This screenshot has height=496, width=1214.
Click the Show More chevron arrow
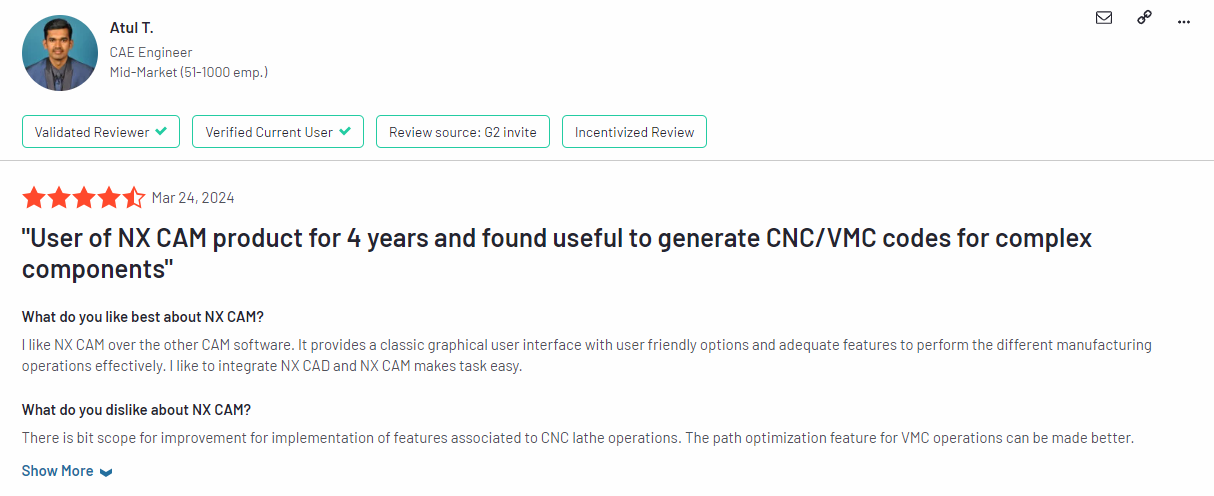pyautogui.click(x=106, y=472)
